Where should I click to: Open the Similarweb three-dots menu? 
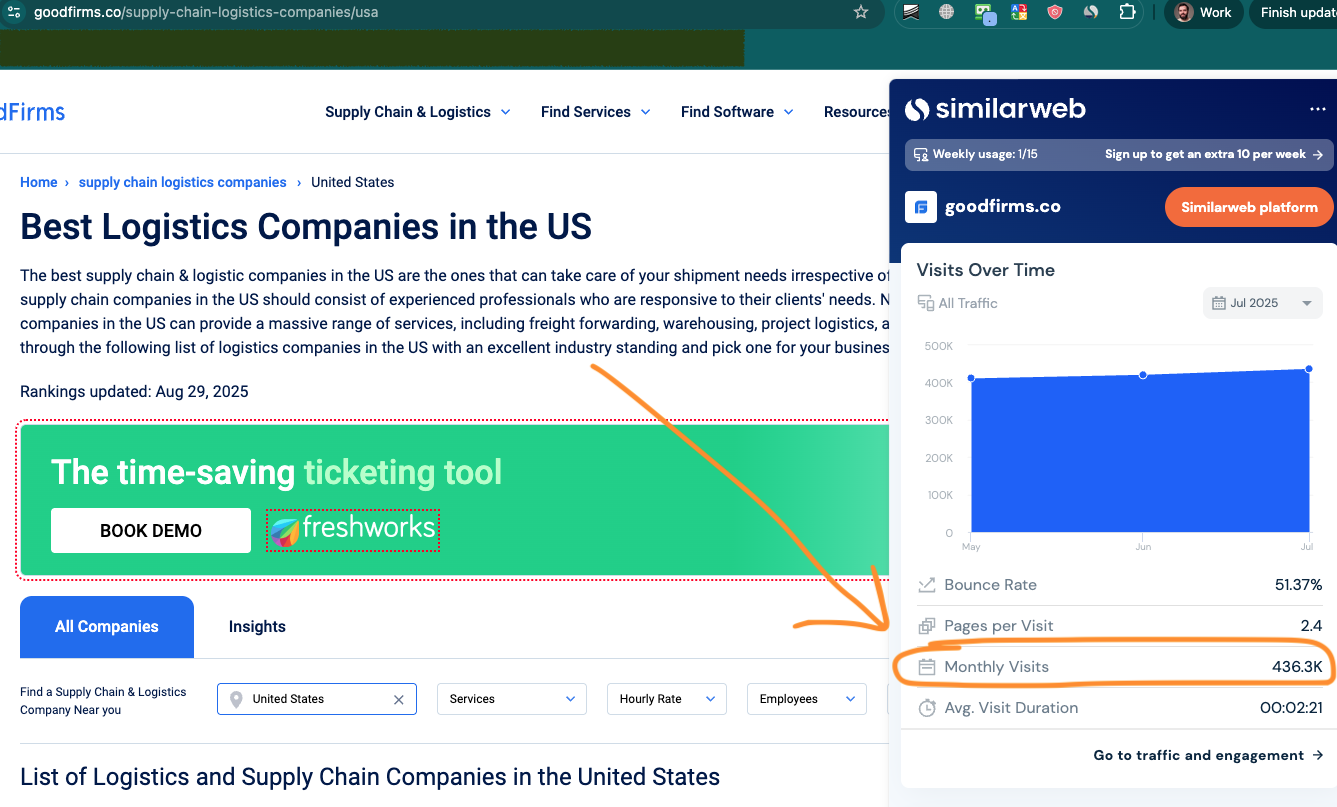[x=1317, y=109]
